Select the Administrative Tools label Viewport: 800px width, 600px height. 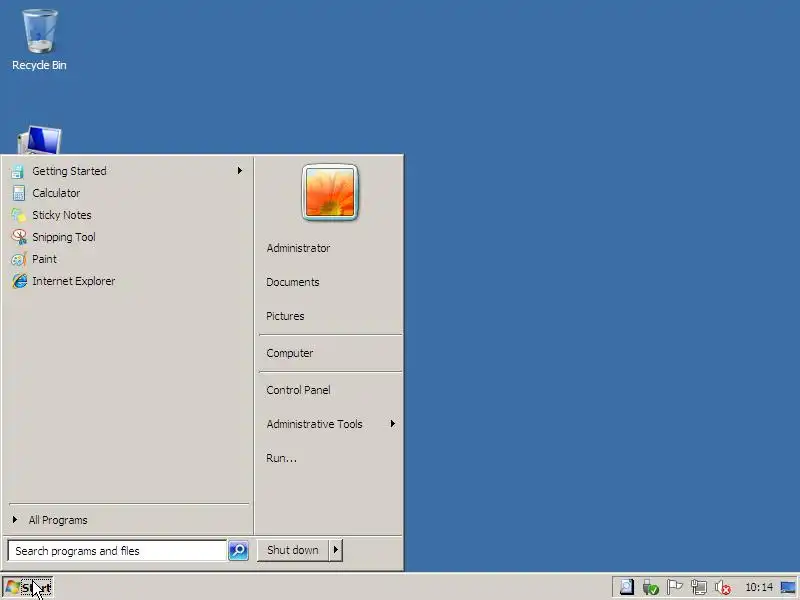click(314, 424)
